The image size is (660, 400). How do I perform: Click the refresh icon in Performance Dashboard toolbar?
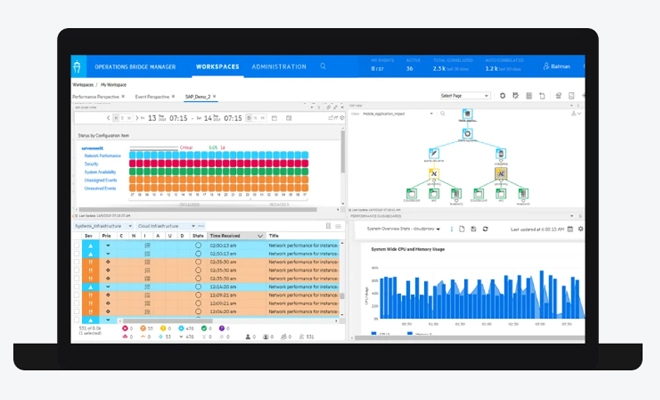[x=485, y=229]
